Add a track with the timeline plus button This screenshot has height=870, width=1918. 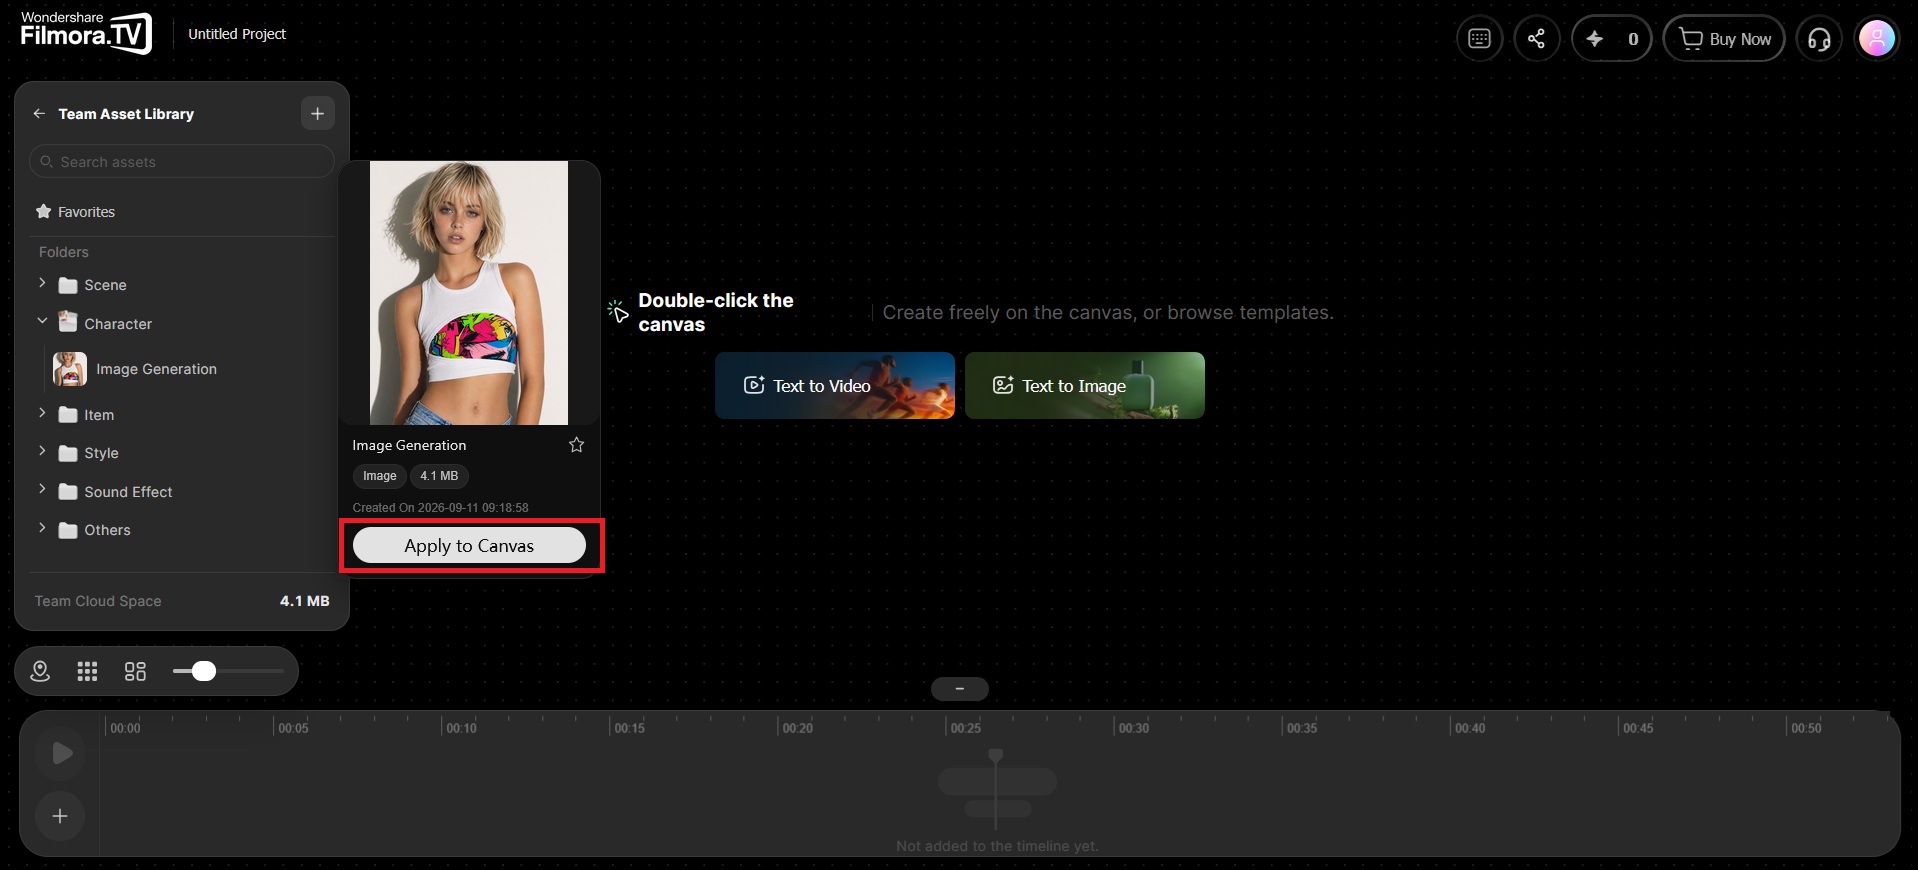tap(60, 816)
